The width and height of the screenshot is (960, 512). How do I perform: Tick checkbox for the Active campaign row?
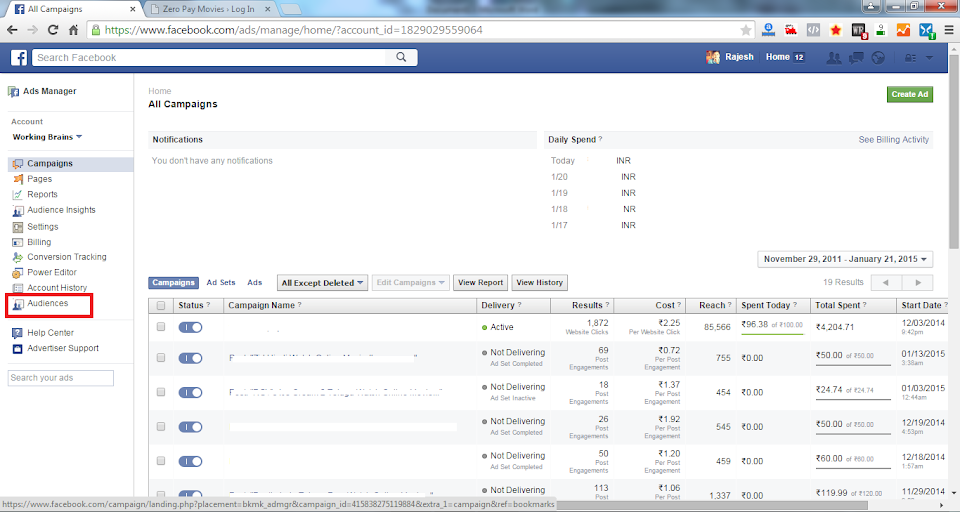tap(161, 327)
